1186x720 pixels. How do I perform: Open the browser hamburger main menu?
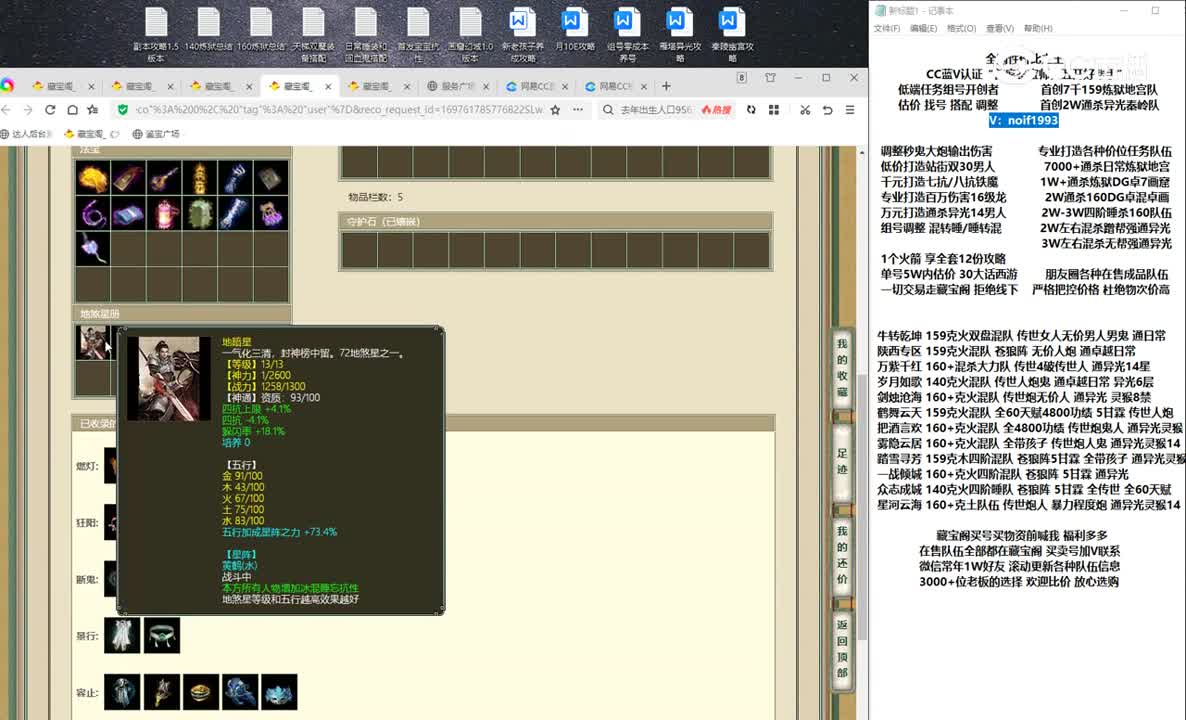coord(850,110)
